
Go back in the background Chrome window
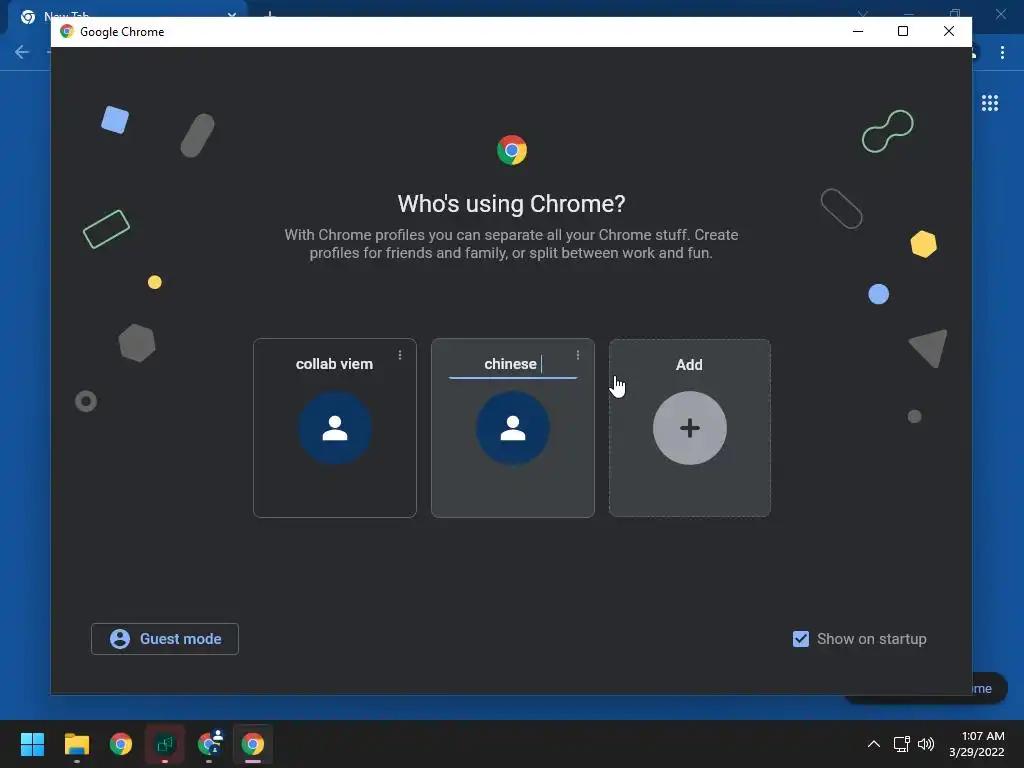point(22,52)
